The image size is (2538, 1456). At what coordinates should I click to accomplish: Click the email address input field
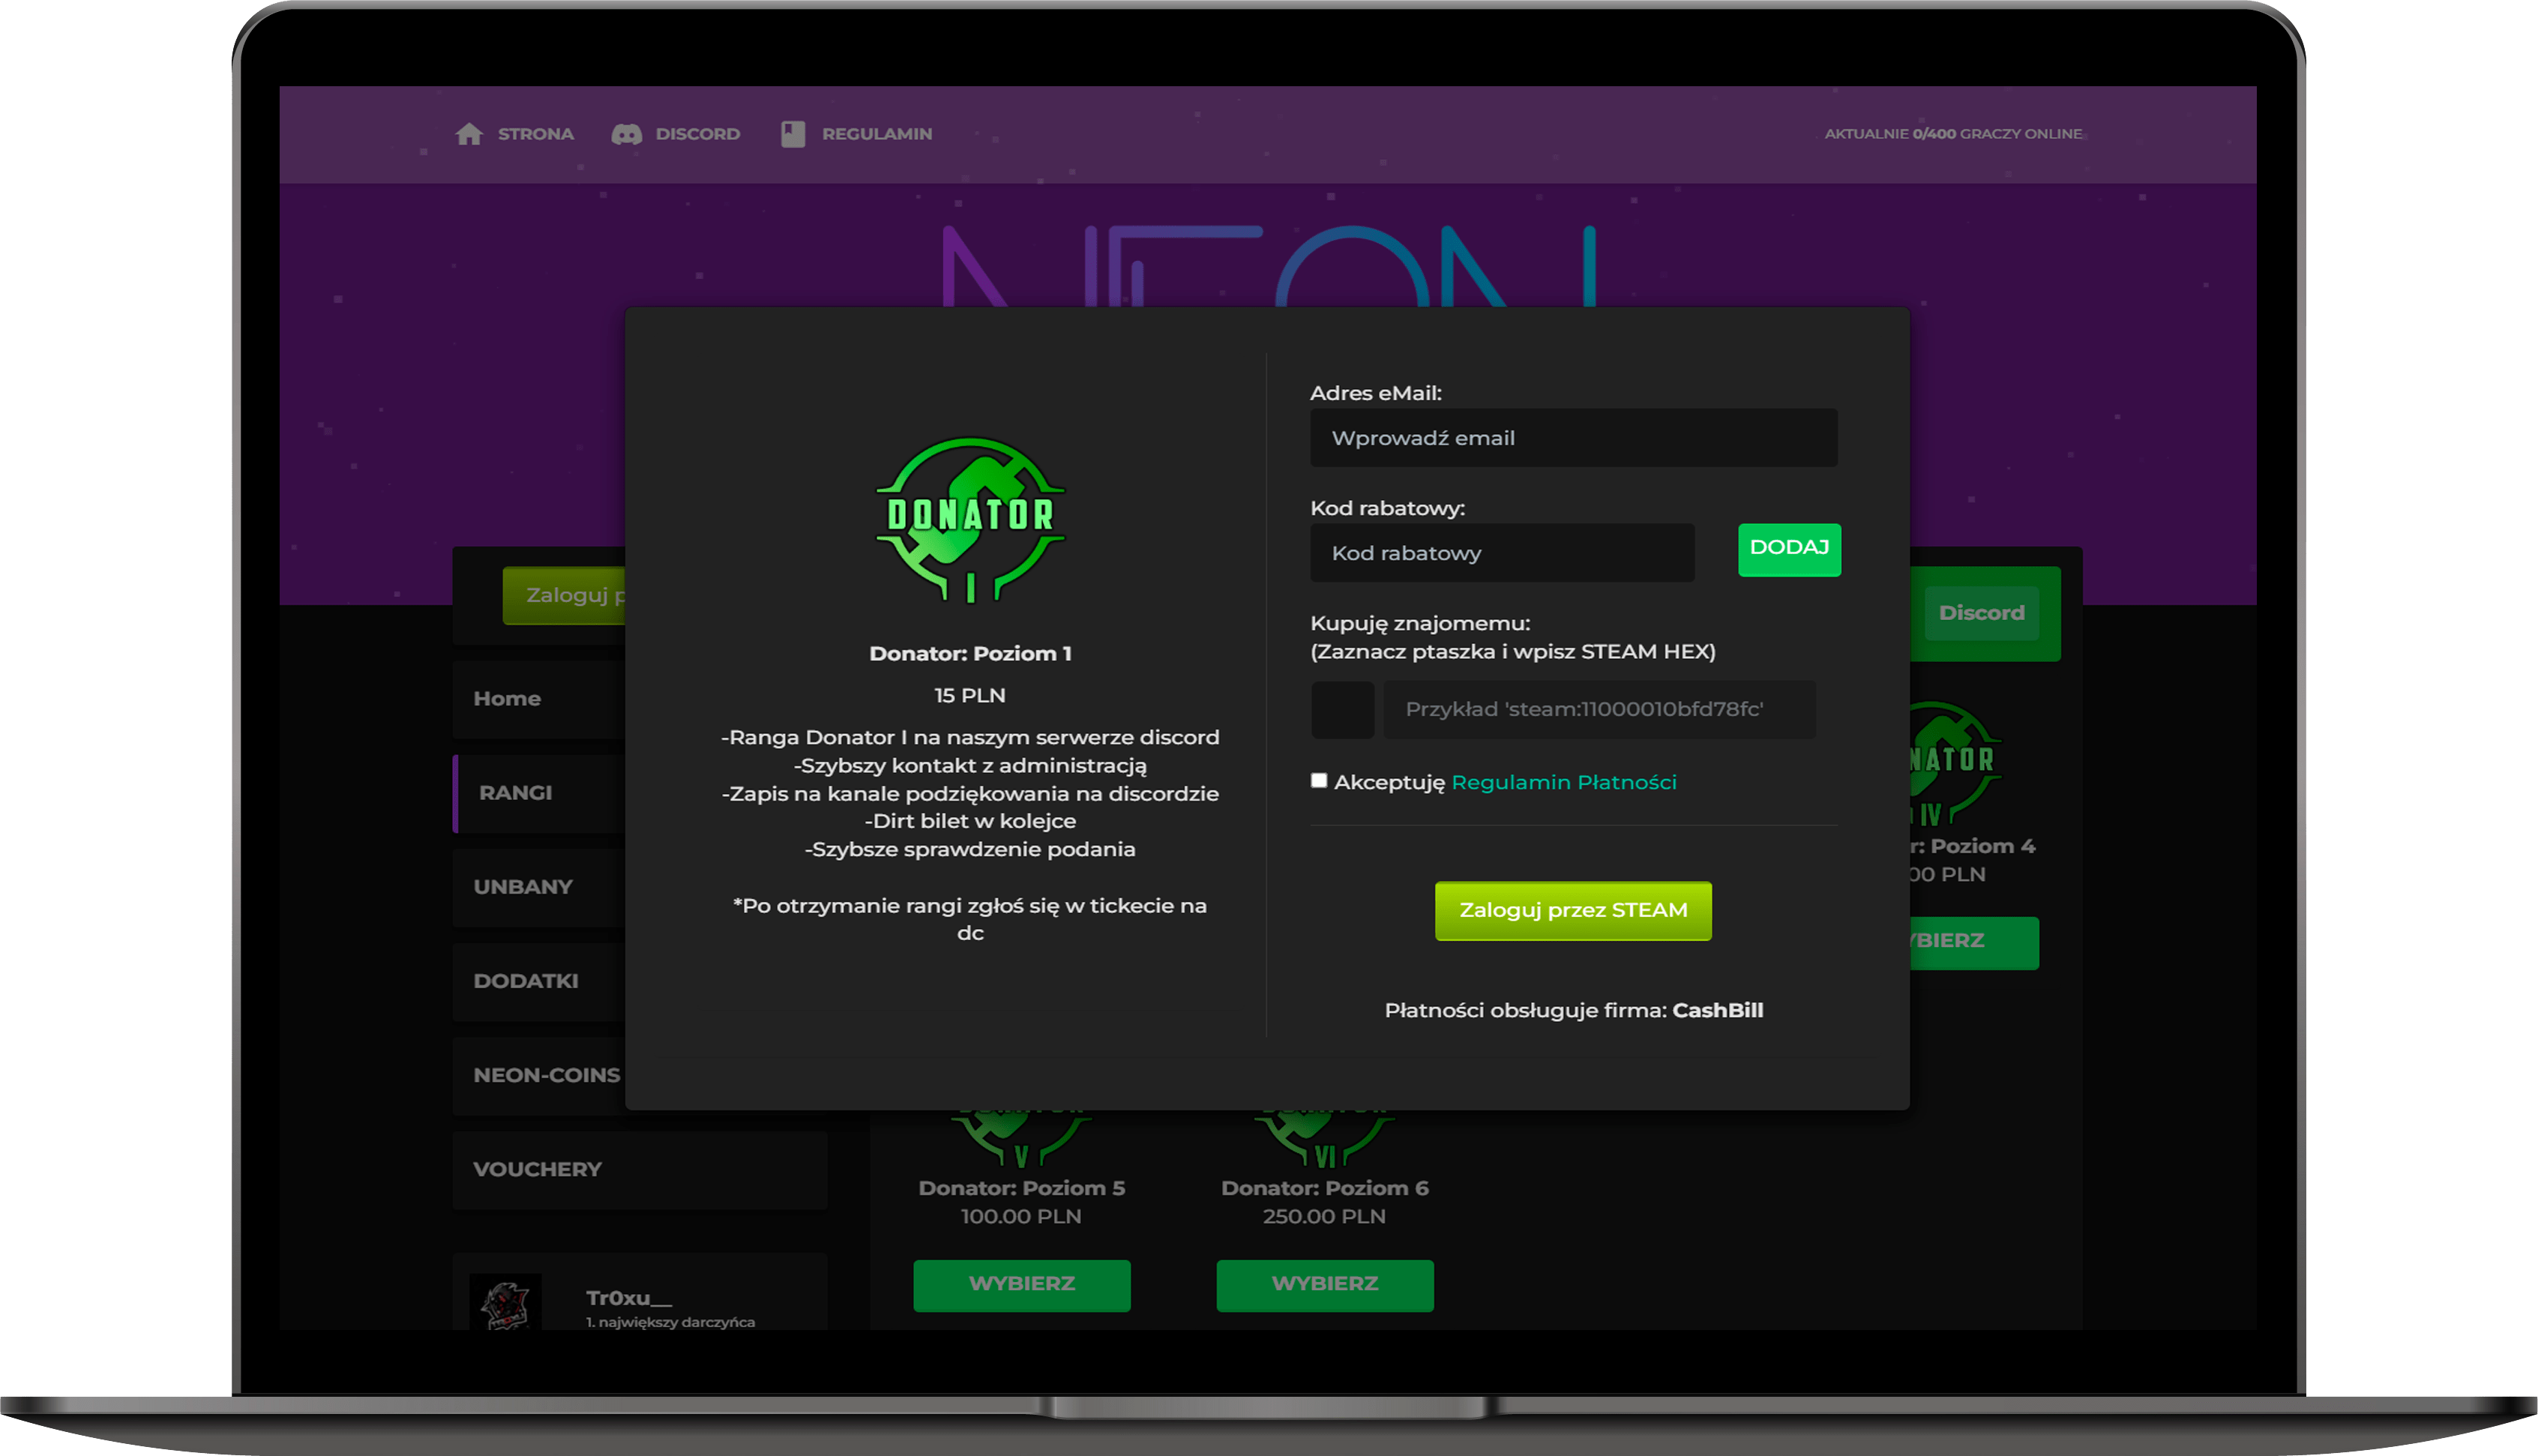tap(1574, 438)
